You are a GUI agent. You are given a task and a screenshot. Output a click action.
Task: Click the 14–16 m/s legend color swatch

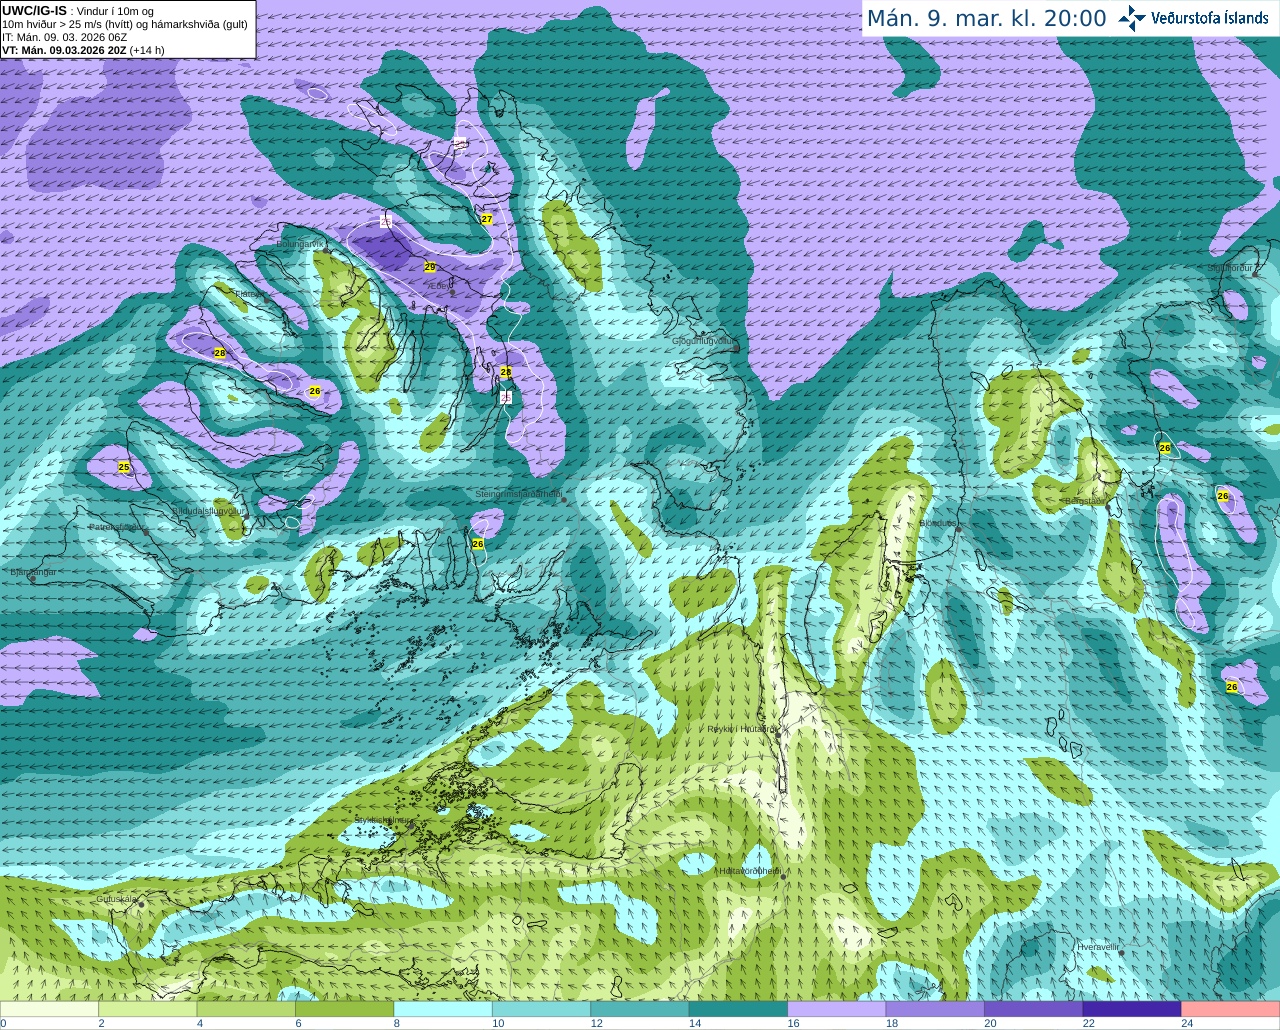[x=739, y=1009]
